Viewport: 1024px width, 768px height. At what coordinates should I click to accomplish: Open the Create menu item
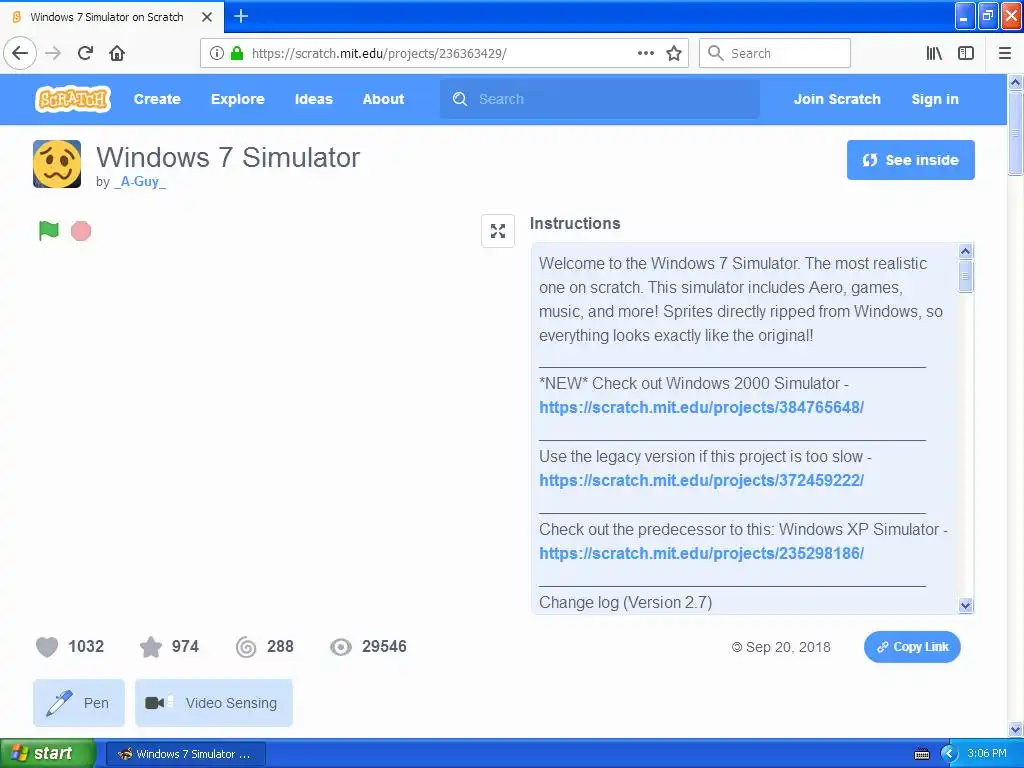(x=157, y=99)
